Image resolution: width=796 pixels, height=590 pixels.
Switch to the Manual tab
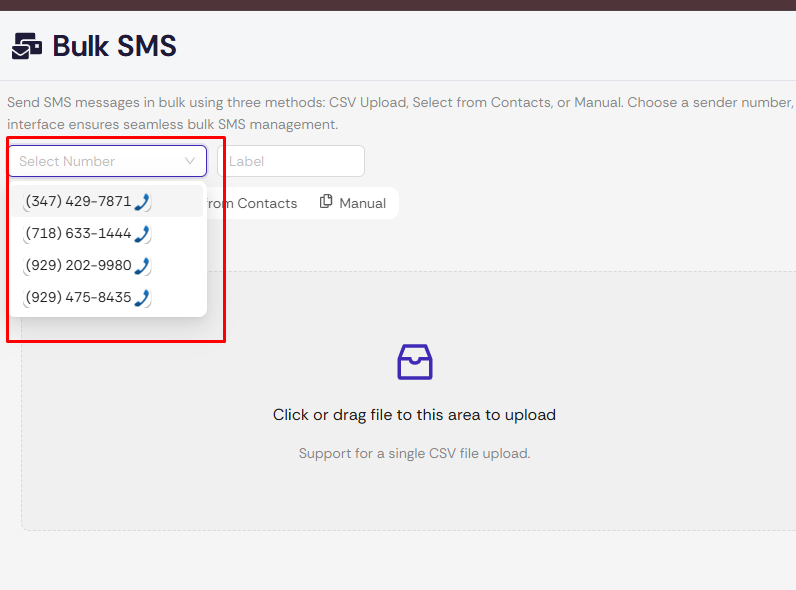[362, 203]
